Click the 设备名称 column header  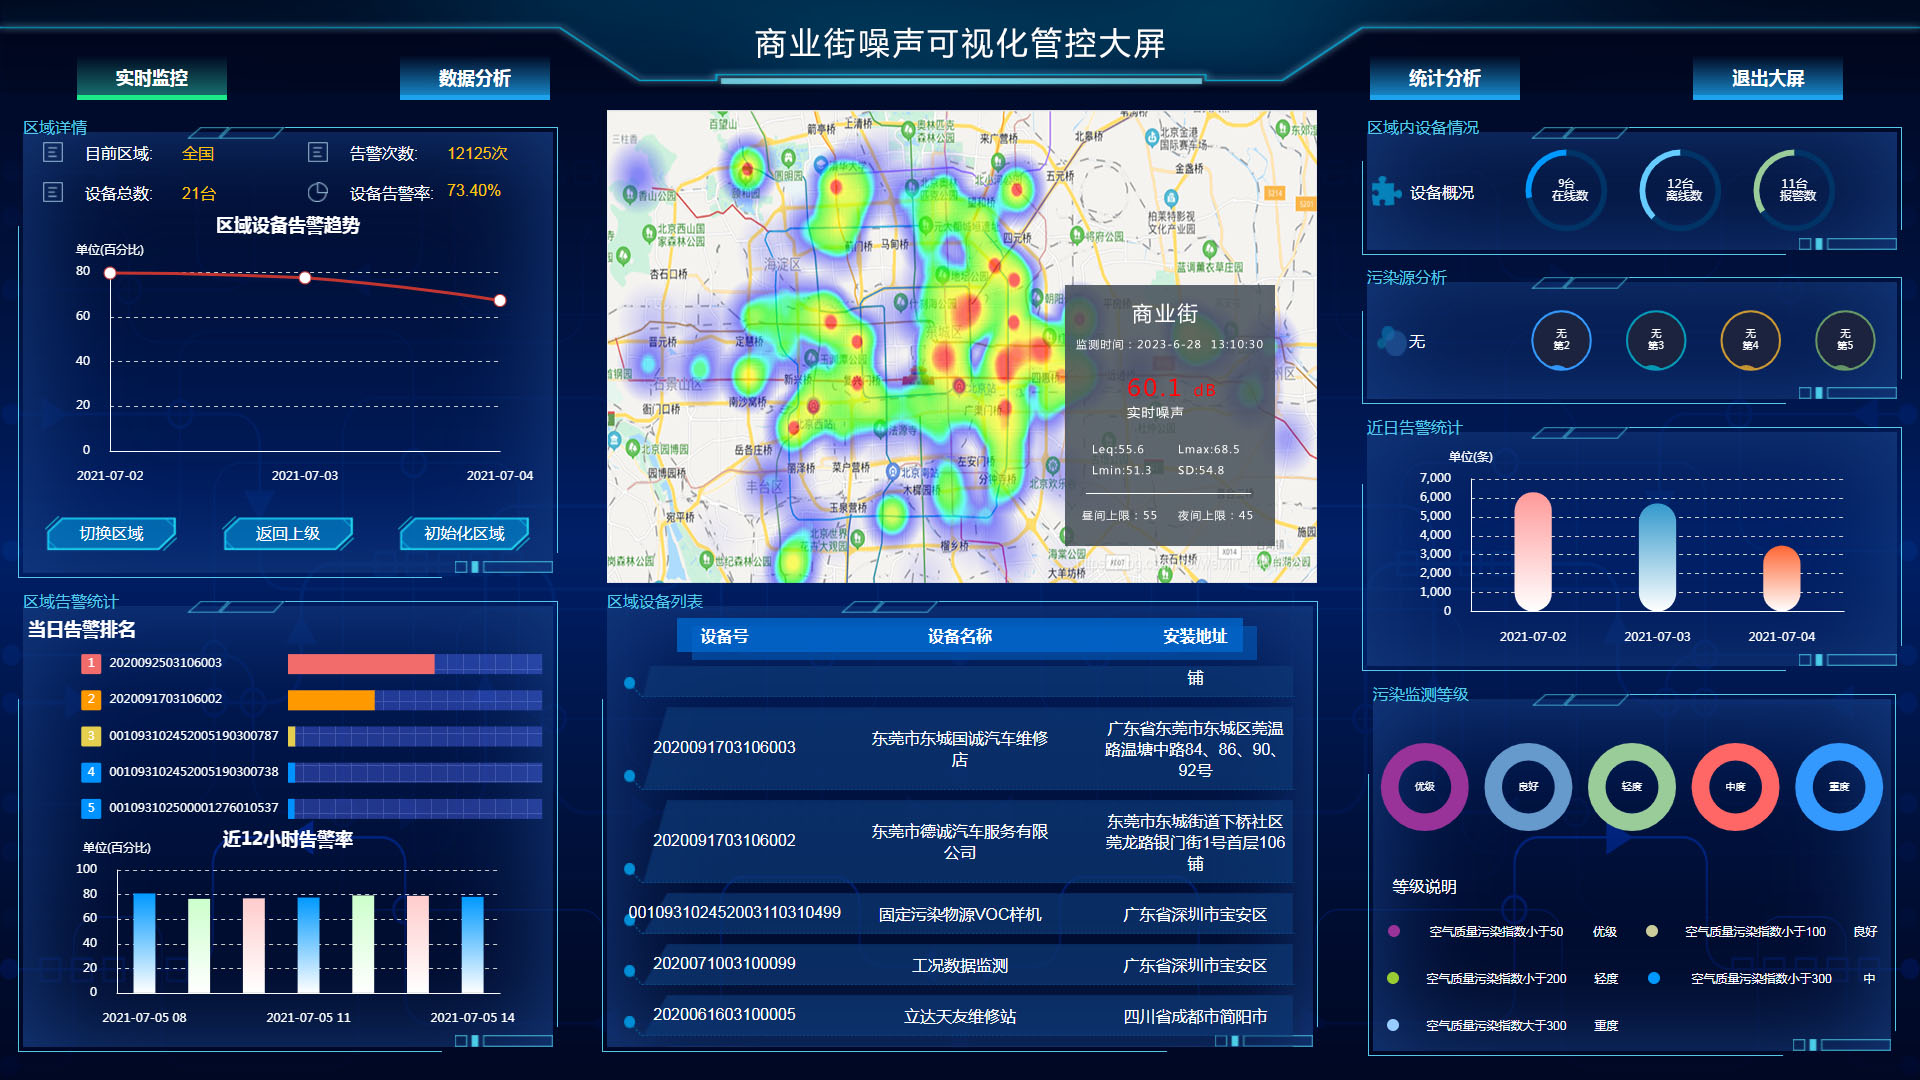pyautogui.click(x=960, y=636)
